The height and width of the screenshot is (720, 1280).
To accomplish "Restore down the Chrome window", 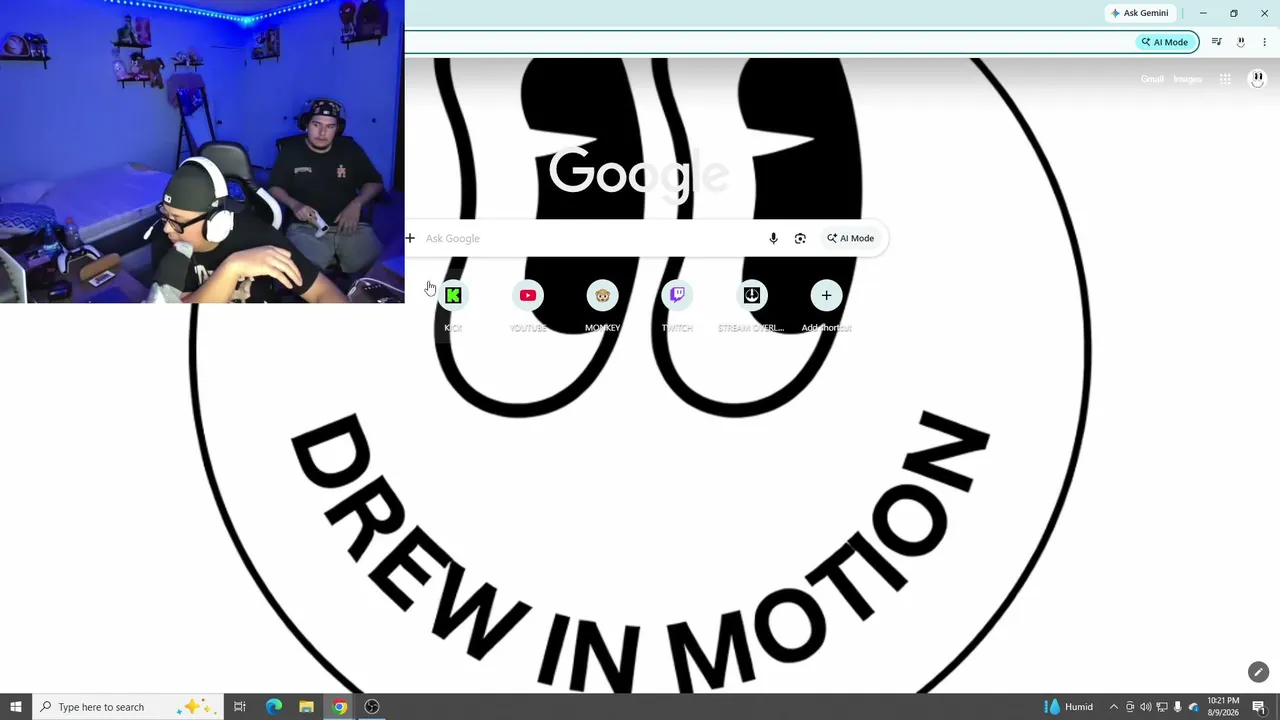I will click(x=1234, y=13).
